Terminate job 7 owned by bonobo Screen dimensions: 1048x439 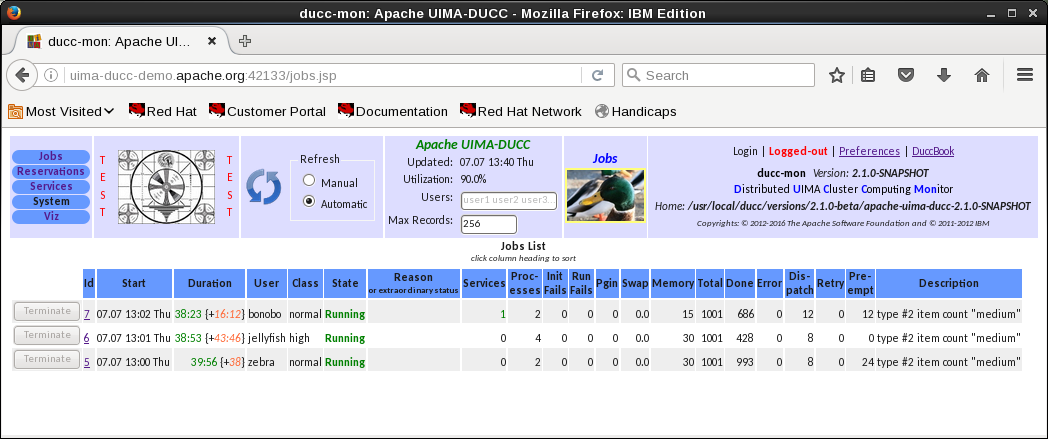[46, 311]
